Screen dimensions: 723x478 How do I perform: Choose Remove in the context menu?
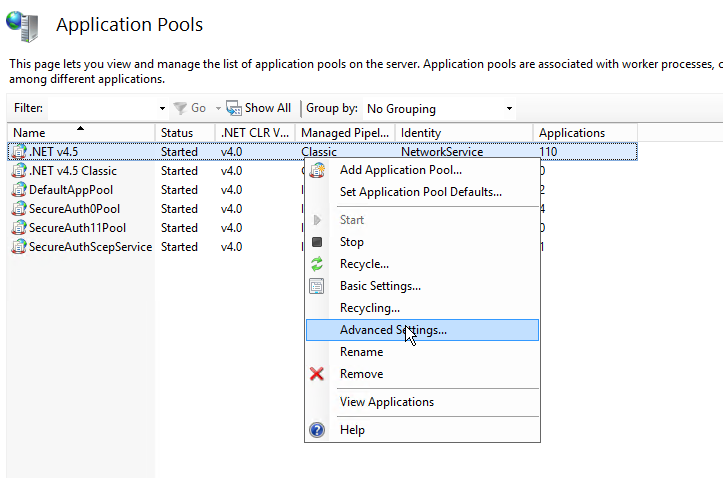[x=422, y=374]
